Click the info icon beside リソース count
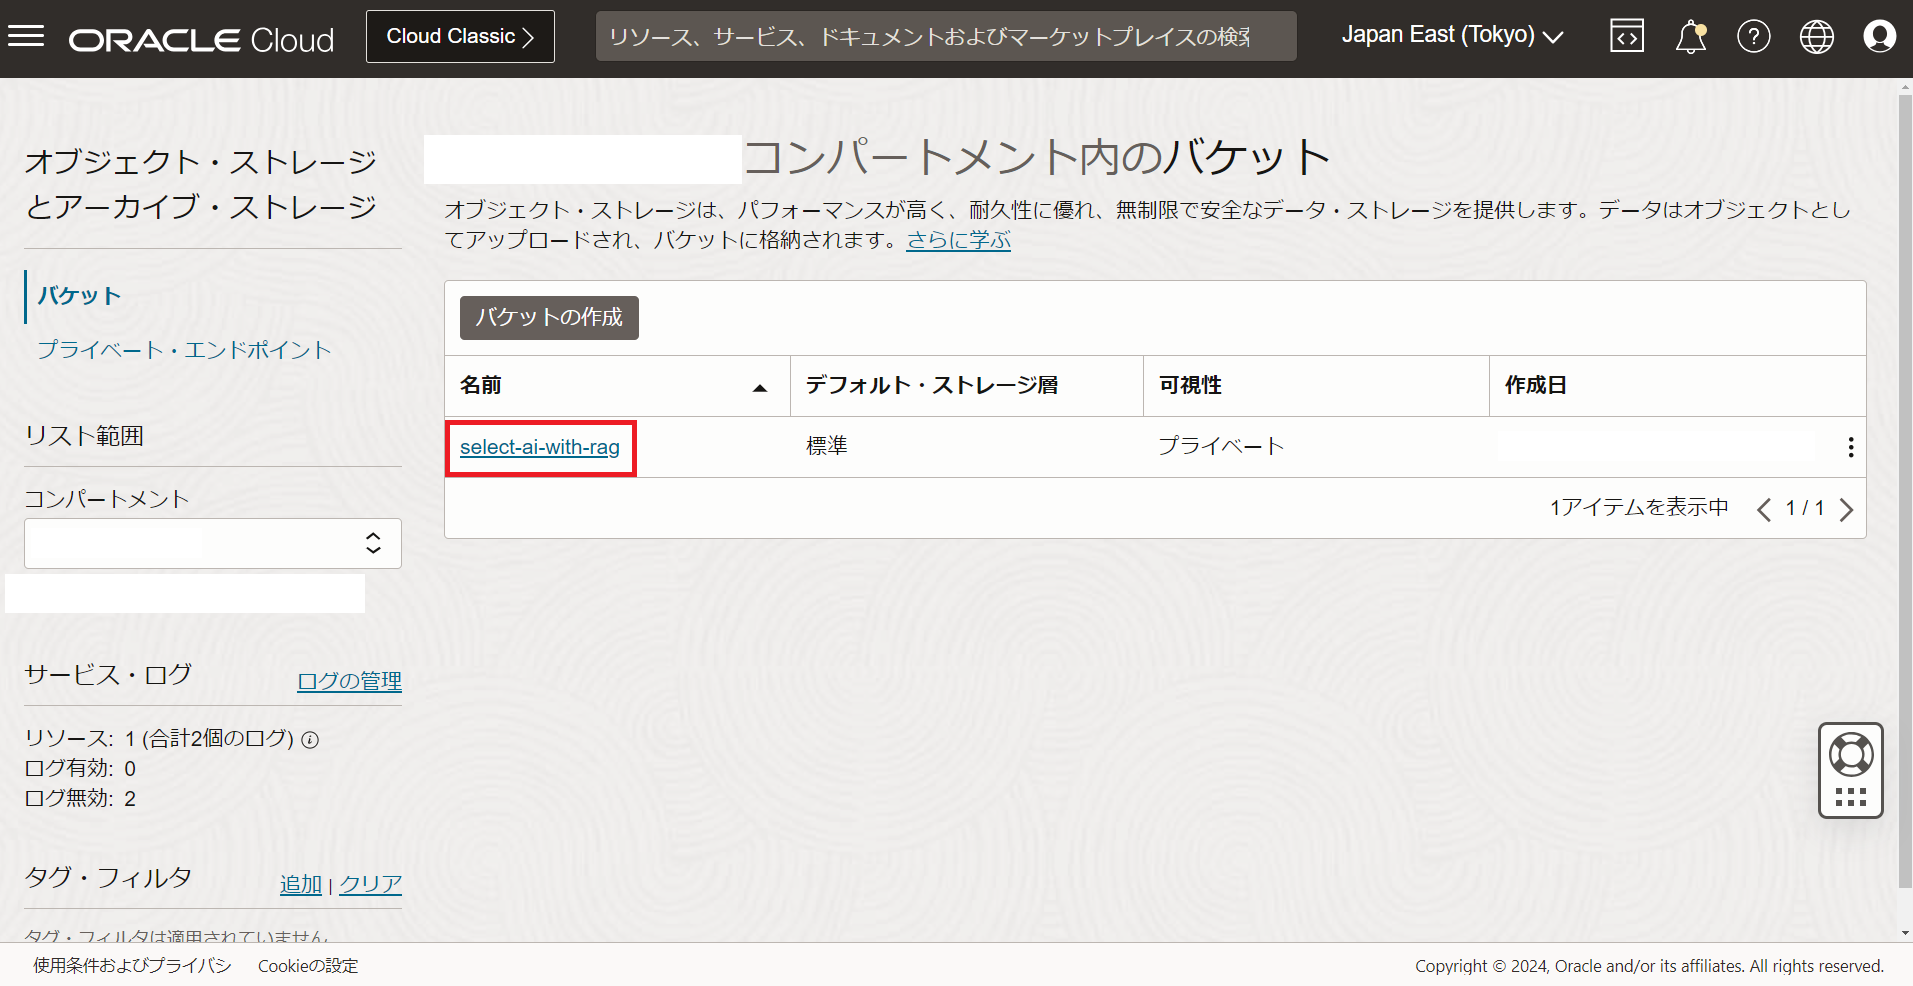Image resolution: width=1913 pixels, height=986 pixels. pos(310,740)
